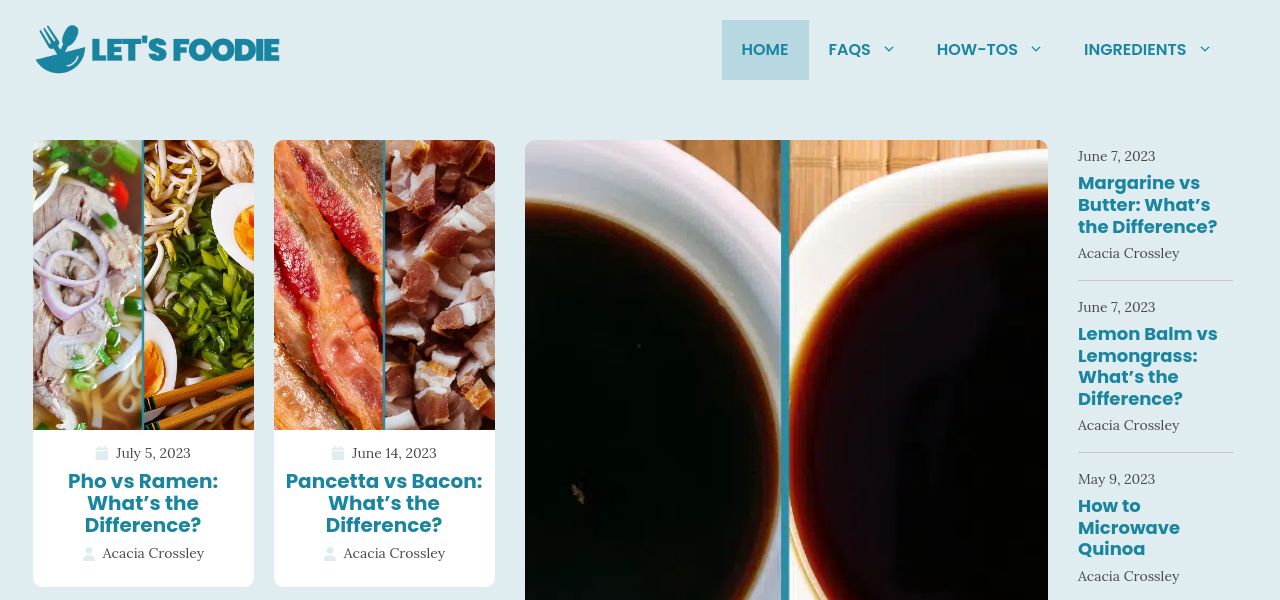Viewport: 1280px width, 600px height.
Task: Open the How to Microwave Quinoa post
Action: [x=1129, y=527]
